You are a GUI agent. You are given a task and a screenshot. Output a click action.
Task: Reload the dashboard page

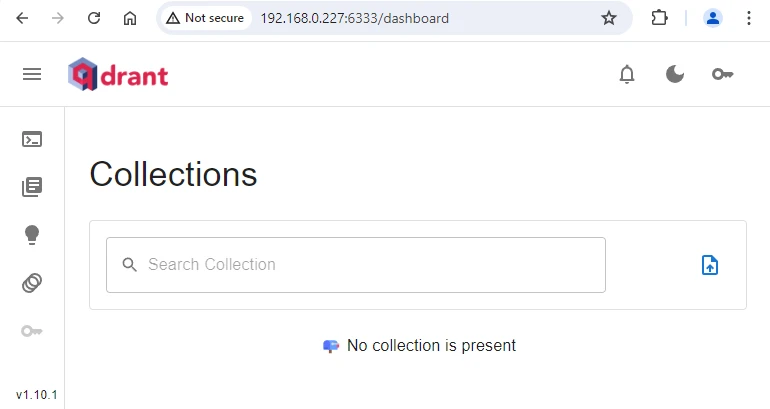point(94,18)
